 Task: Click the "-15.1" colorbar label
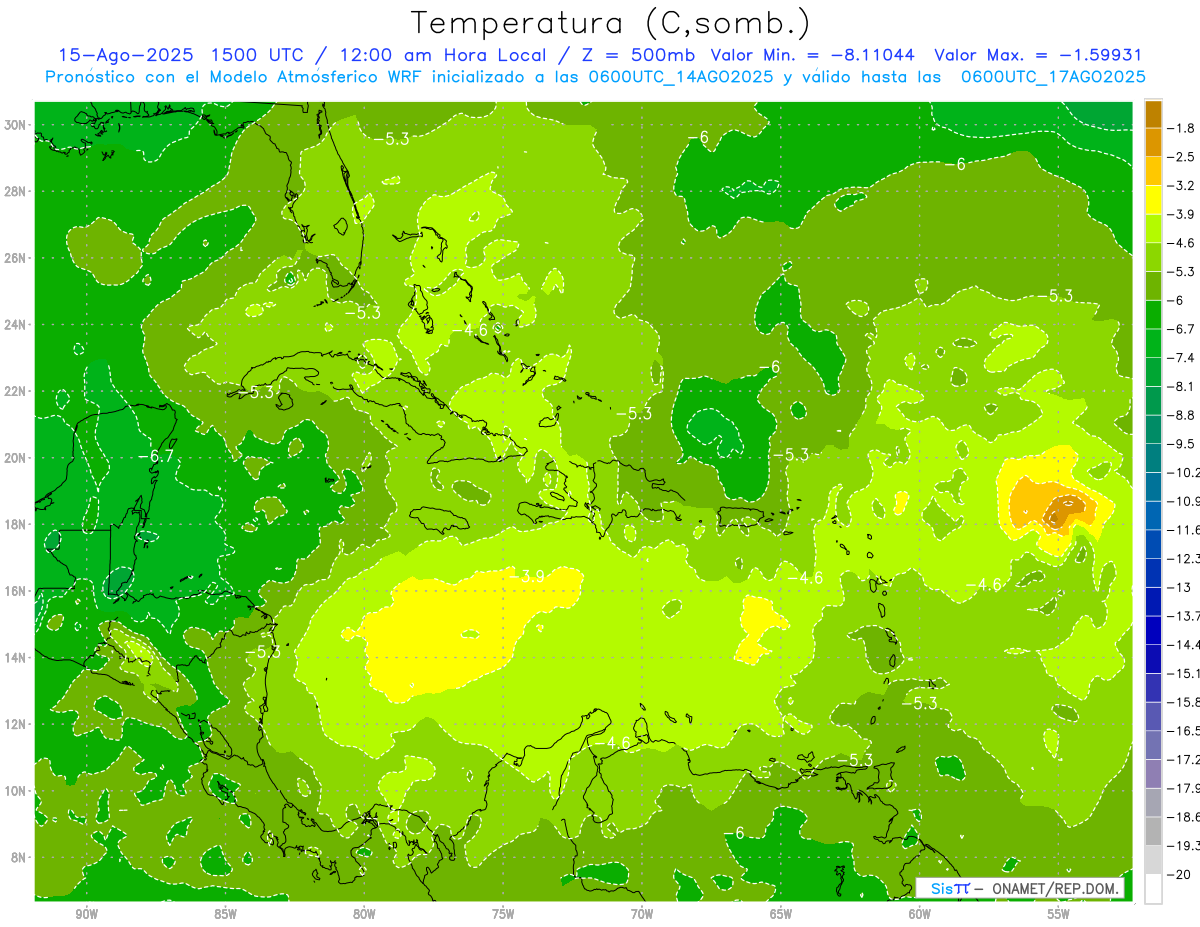pos(1185,674)
